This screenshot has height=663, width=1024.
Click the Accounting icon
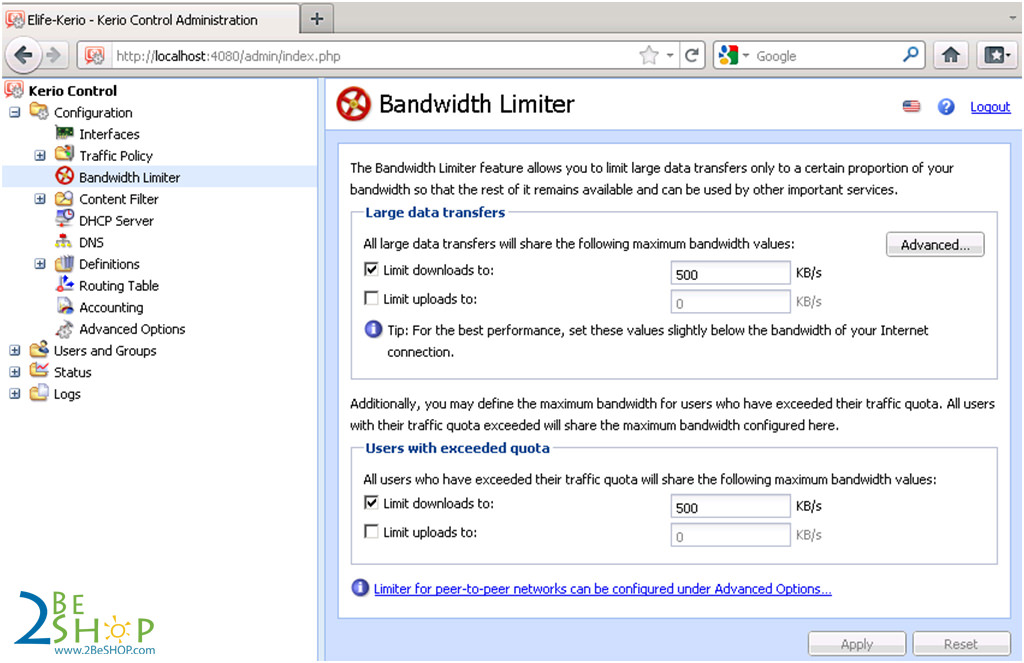[x=65, y=306]
